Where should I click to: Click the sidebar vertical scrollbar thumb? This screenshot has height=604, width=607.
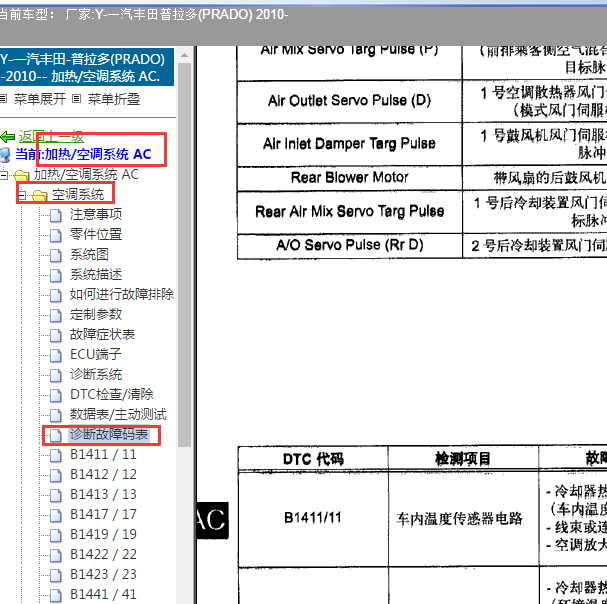(184, 255)
